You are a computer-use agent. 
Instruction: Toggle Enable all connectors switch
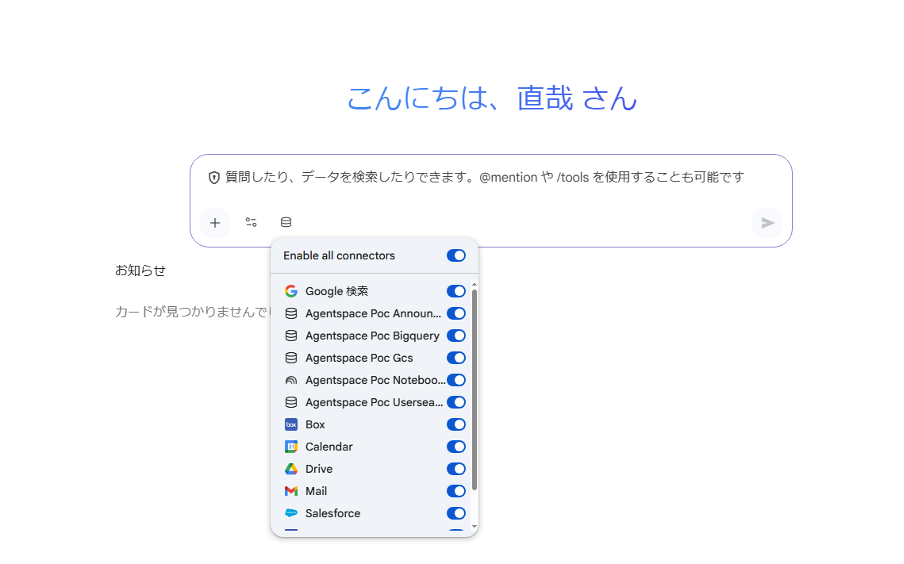click(456, 256)
